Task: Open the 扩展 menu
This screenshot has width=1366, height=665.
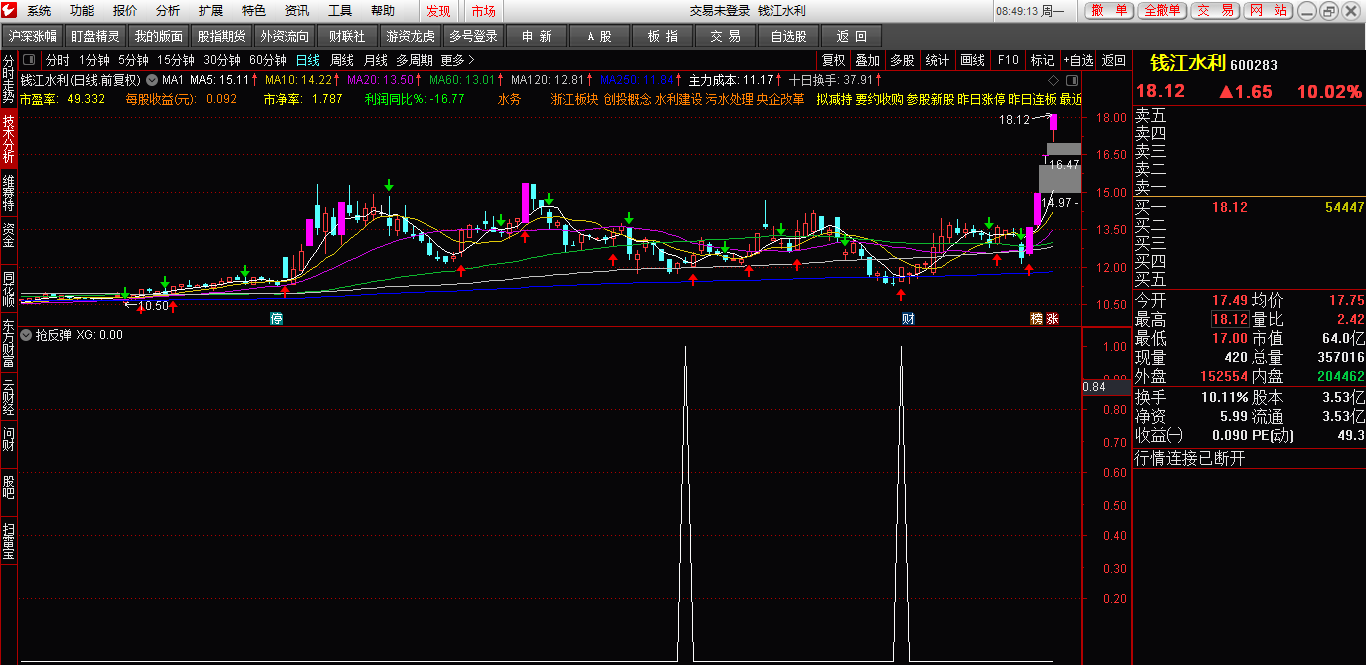Action: coord(211,11)
